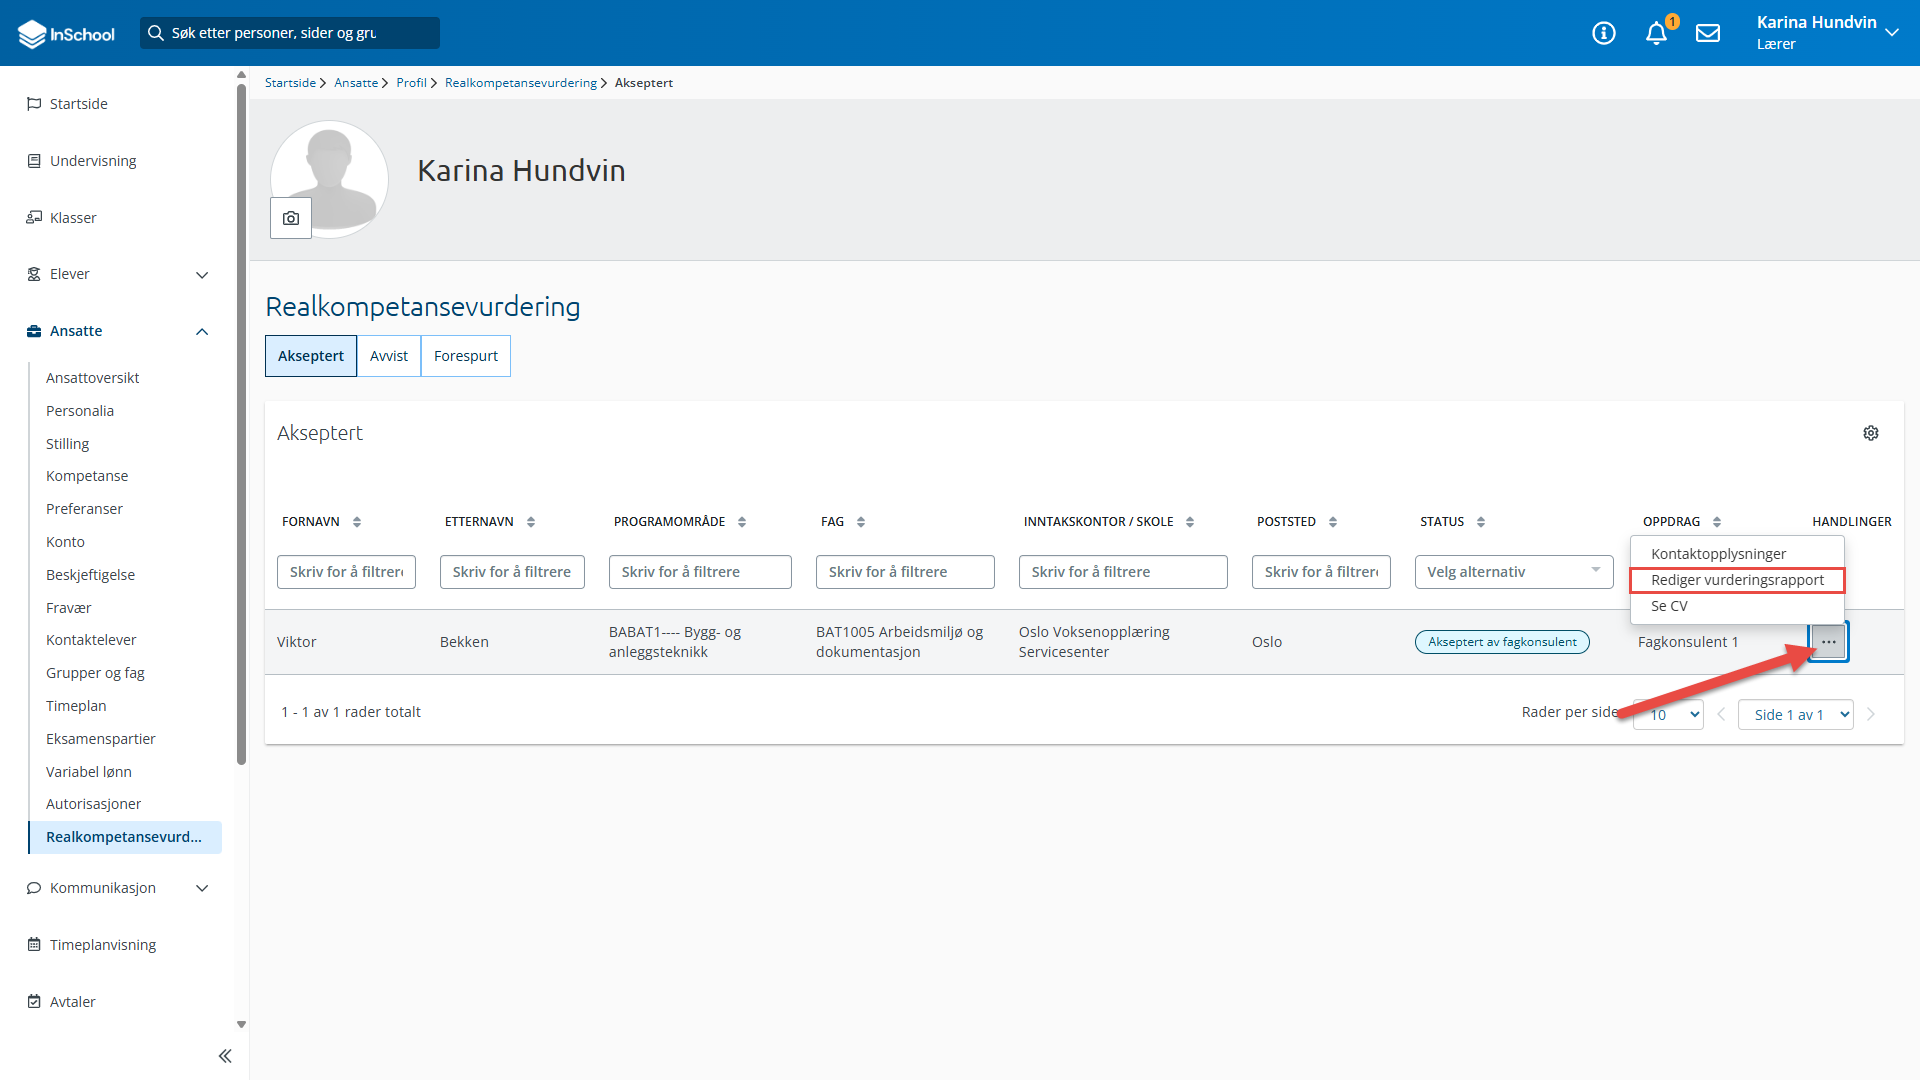Expand the Elever menu
Viewport: 1920px width, 1080px height.
point(202,275)
